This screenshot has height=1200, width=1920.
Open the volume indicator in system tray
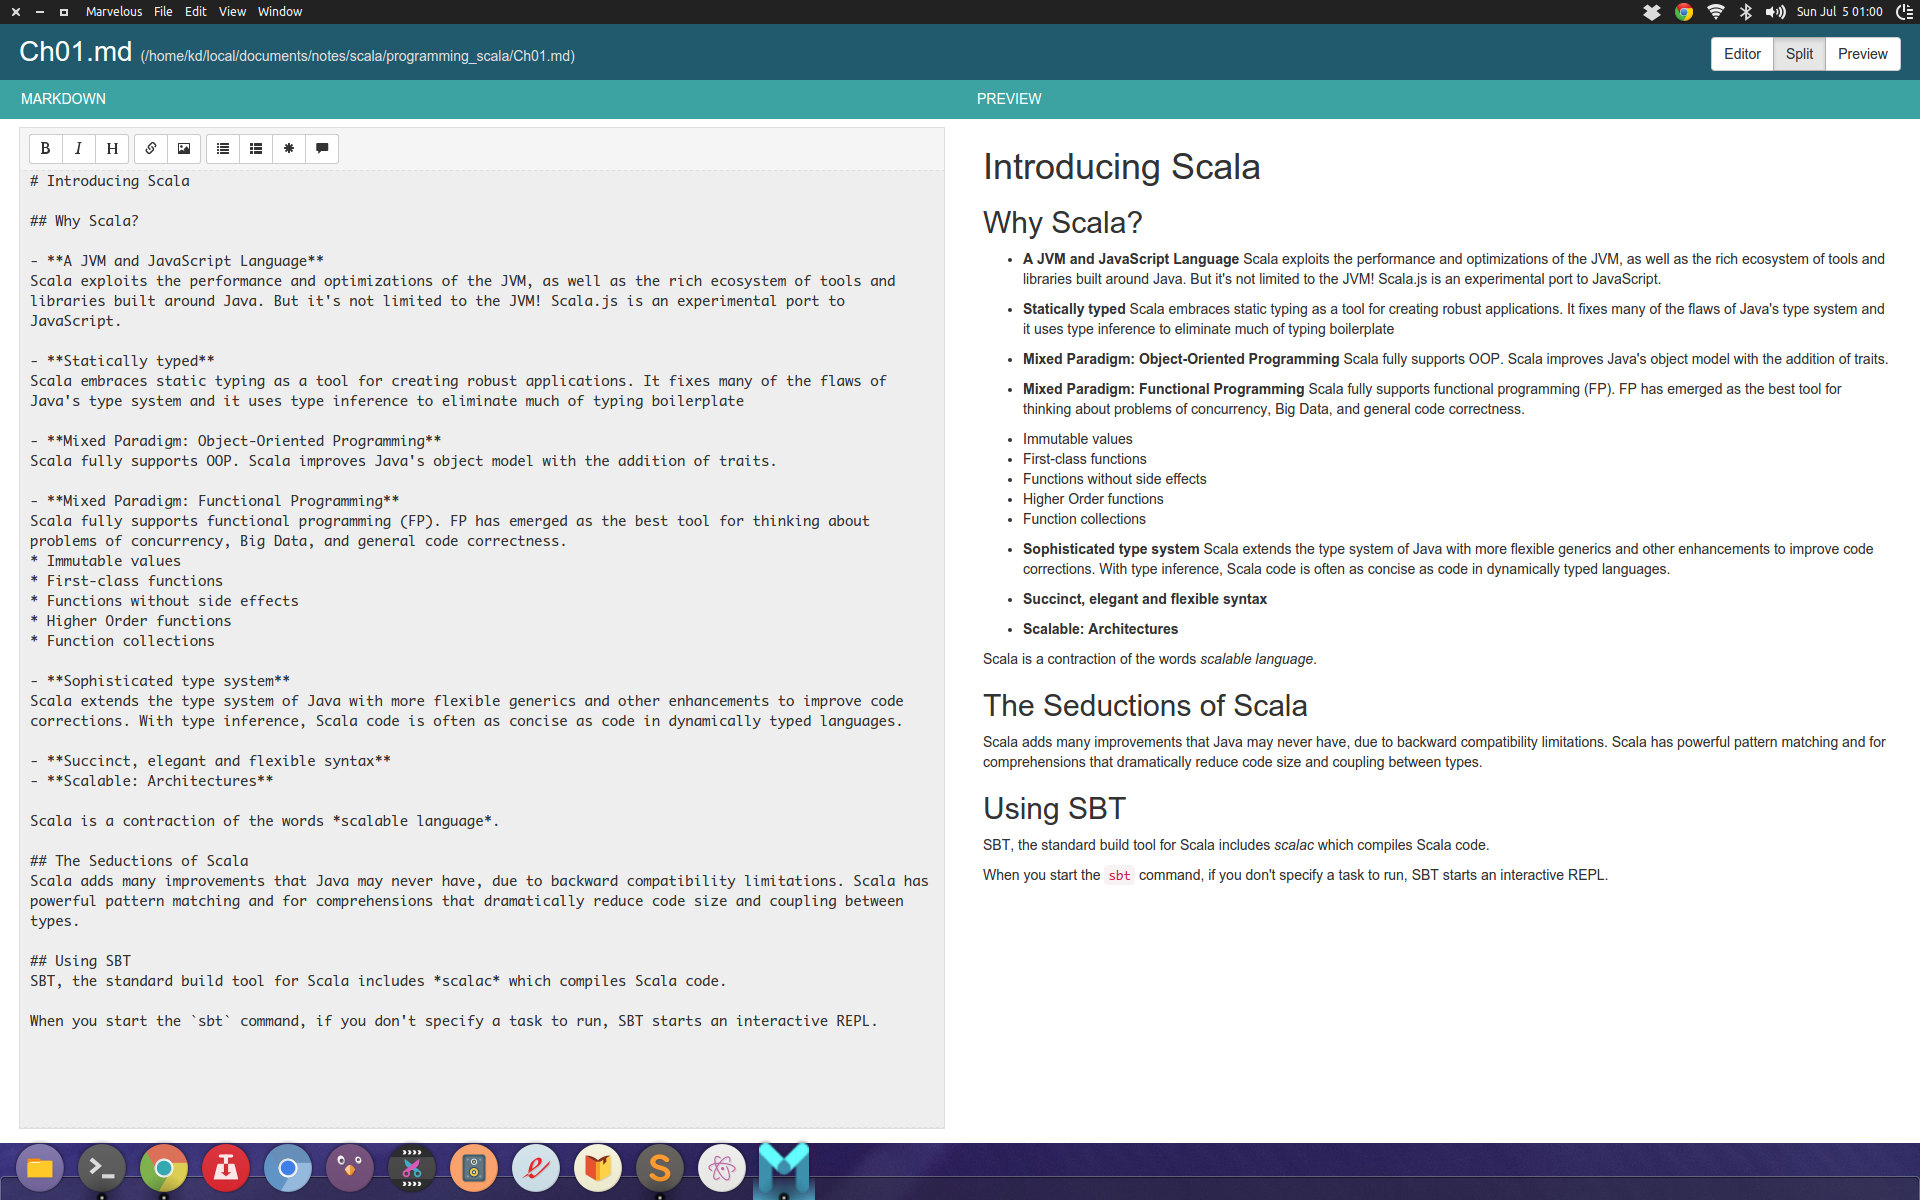tap(1775, 12)
